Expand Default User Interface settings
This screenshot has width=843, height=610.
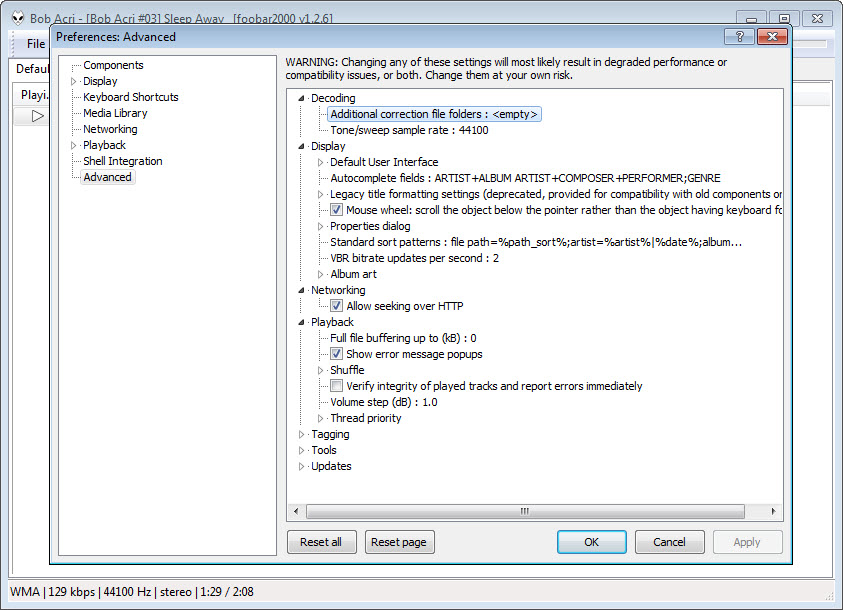pyautogui.click(x=320, y=162)
